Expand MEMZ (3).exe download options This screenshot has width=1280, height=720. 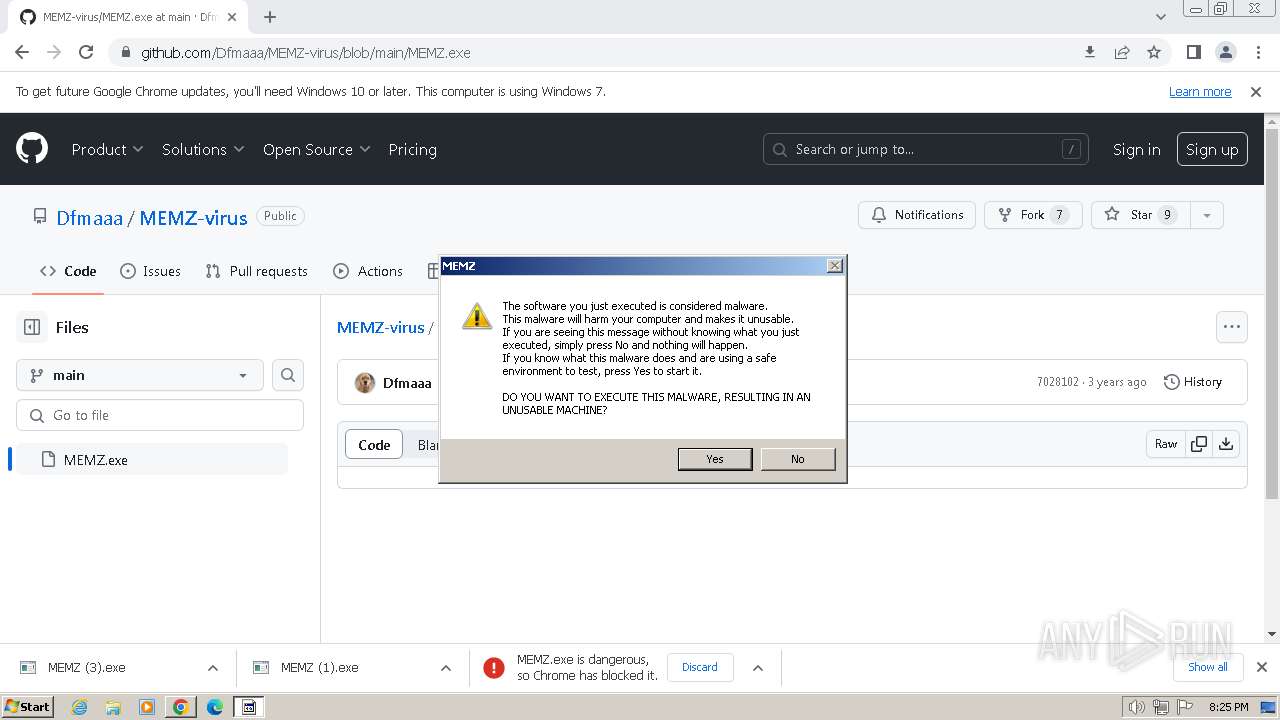(x=213, y=668)
